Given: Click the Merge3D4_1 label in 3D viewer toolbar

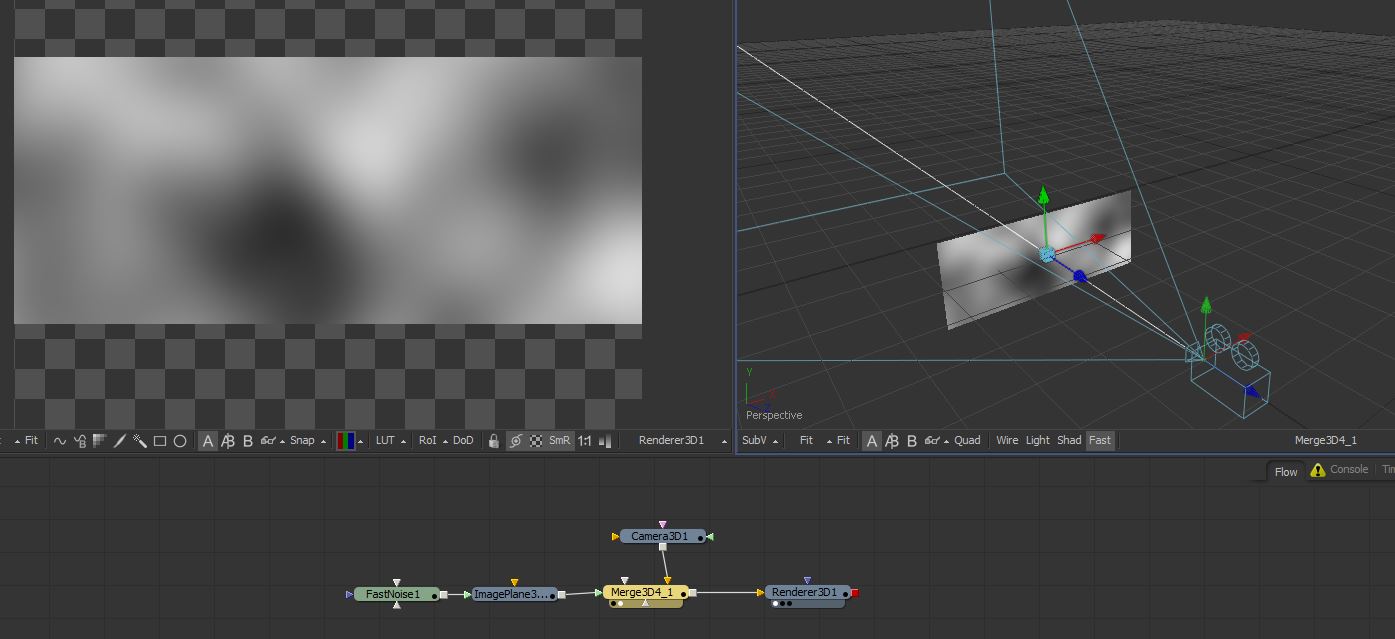Looking at the screenshot, I should coord(1325,440).
